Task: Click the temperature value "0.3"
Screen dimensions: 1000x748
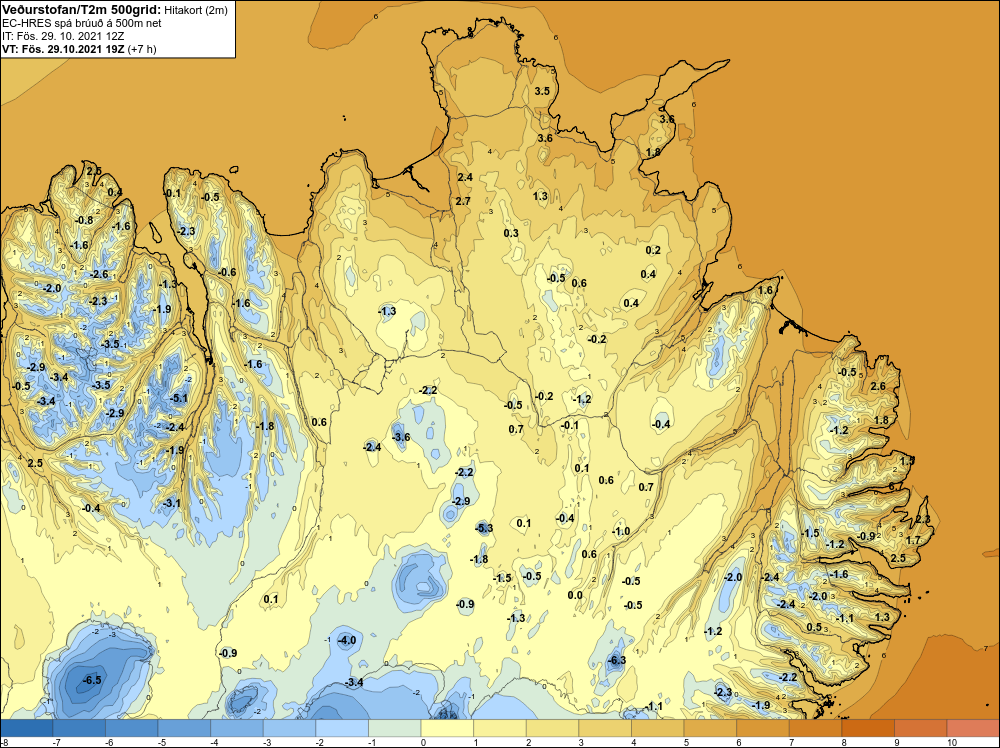Action: click(x=511, y=233)
